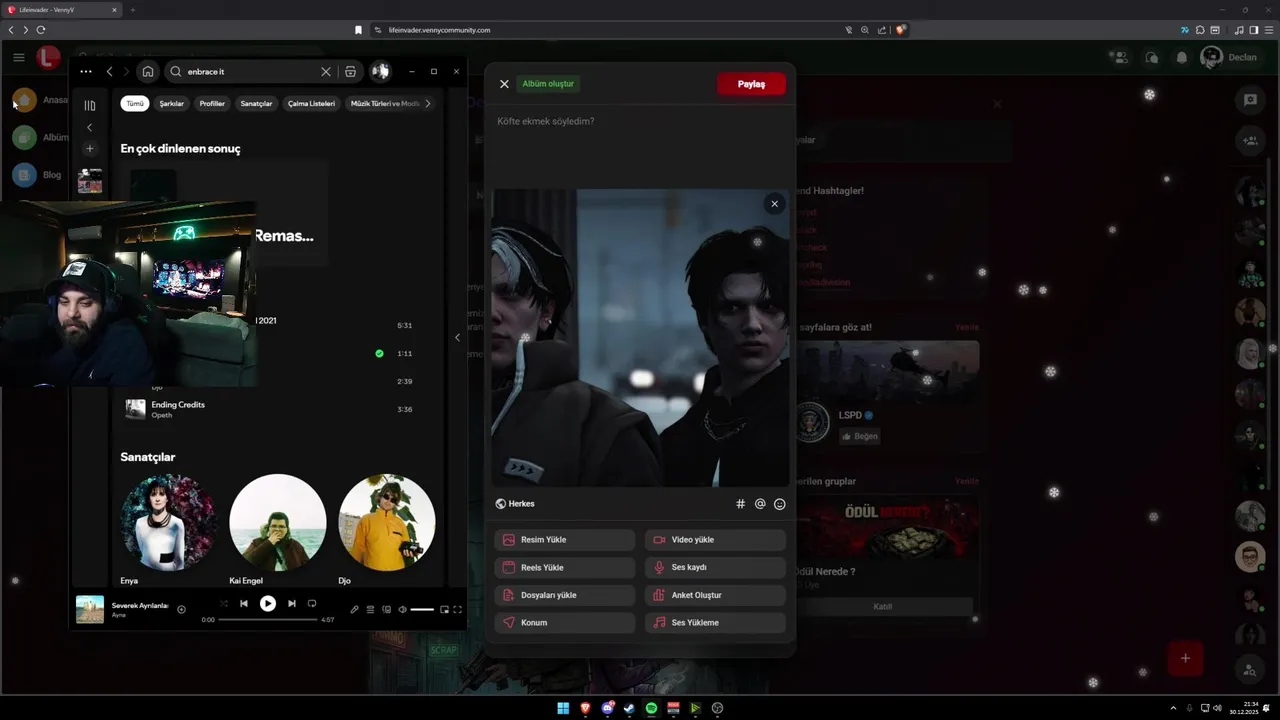
Task: Click the Albüm oluştur button
Action: [548, 84]
